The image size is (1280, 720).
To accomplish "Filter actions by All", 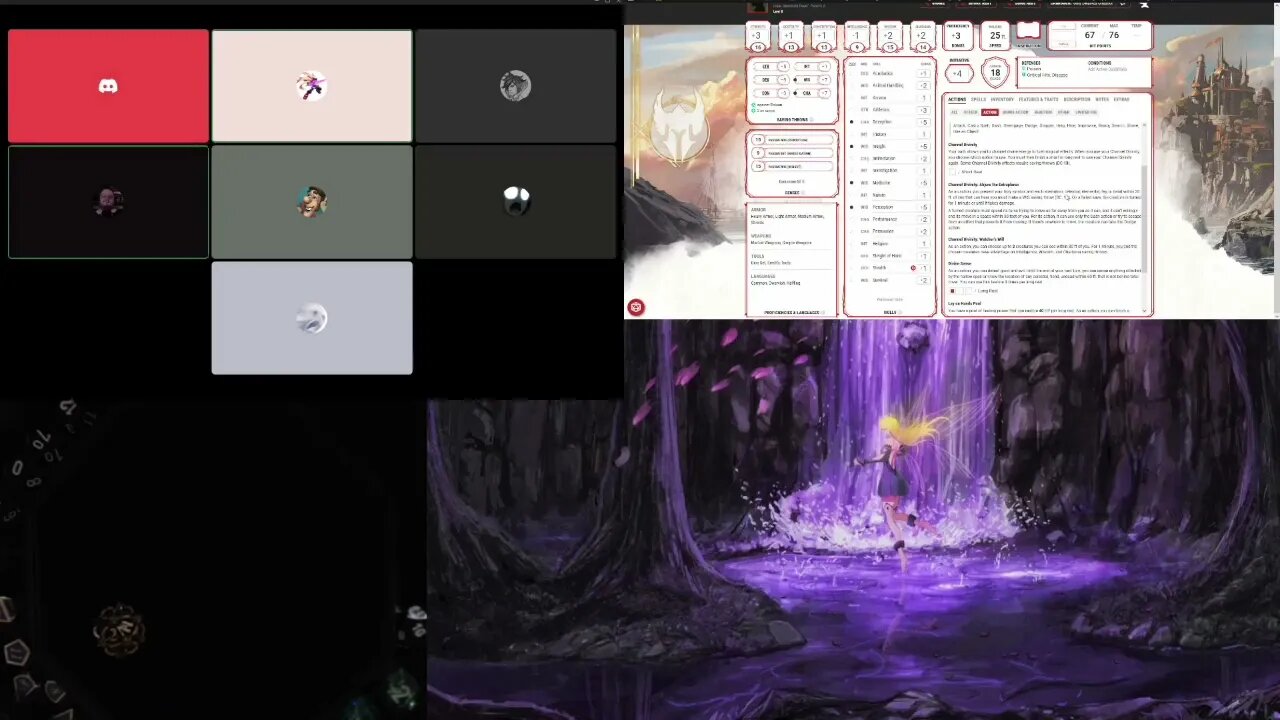I will click(x=954, y=112).
